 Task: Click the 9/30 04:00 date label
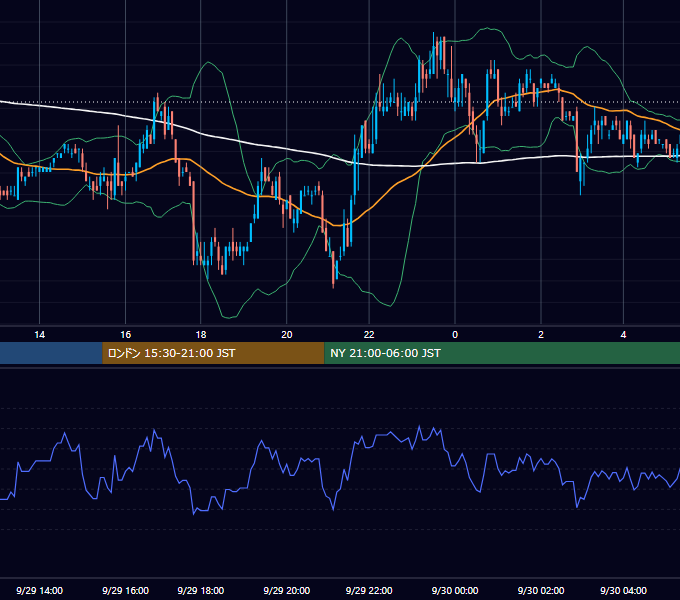(623, 590)
